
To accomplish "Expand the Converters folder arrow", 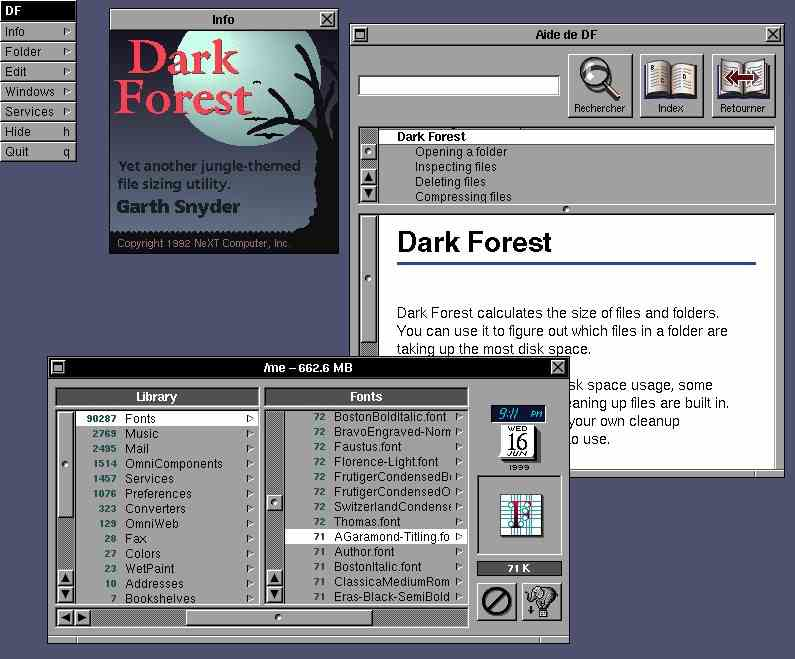I will [x=250, y=508].
